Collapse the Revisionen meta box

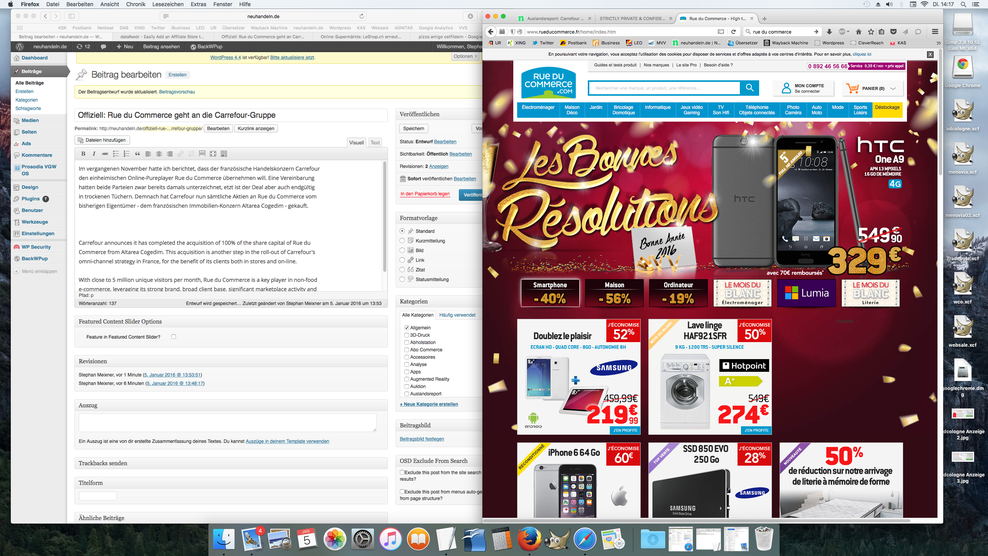(x=231, y=361)
